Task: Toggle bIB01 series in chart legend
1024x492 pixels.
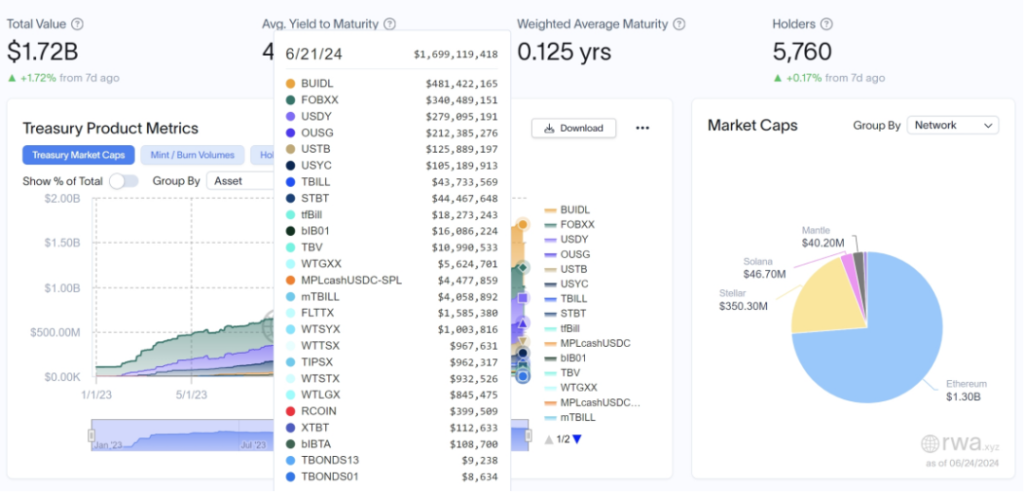Action: (565, 357)
